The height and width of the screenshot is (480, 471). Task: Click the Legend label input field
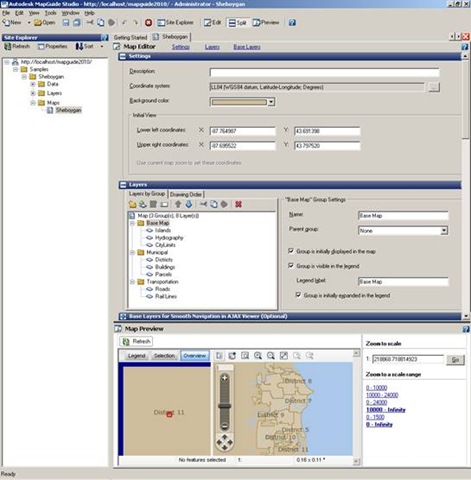coord(403,282)
